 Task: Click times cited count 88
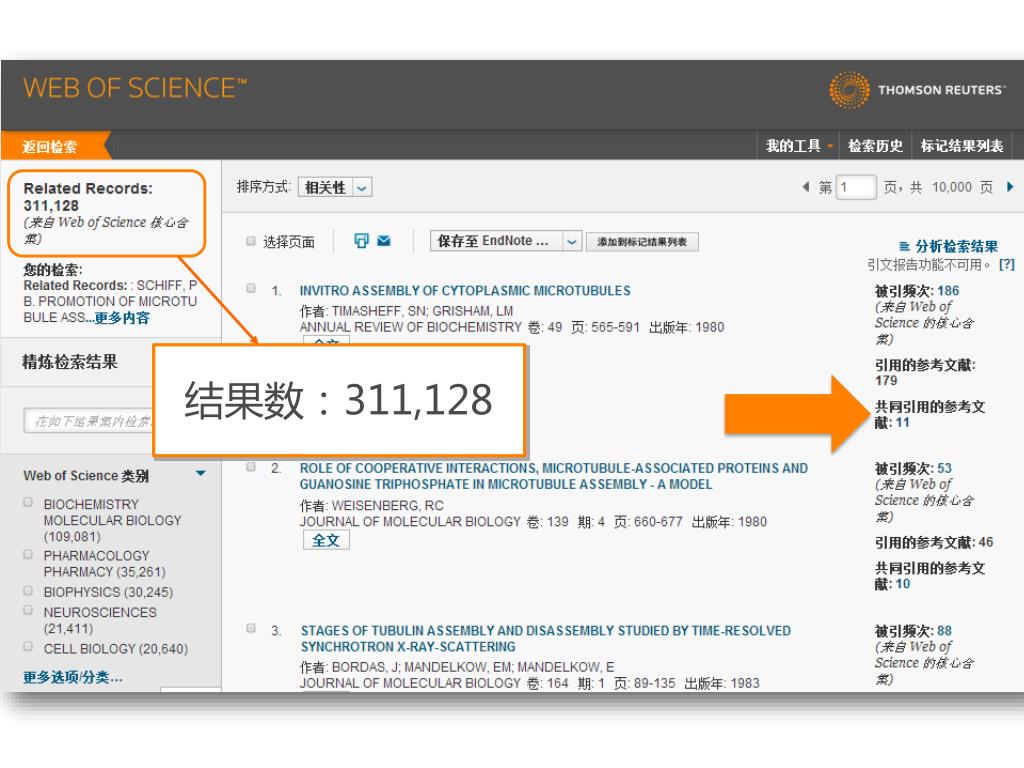(x=944, y=631)
